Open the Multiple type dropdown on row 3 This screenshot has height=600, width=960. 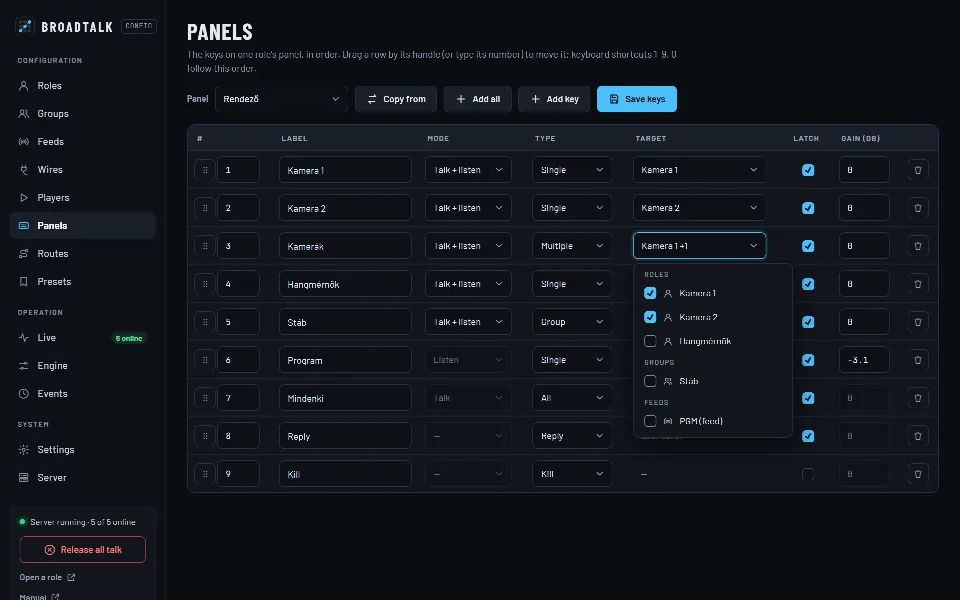(x=572, y=246)
